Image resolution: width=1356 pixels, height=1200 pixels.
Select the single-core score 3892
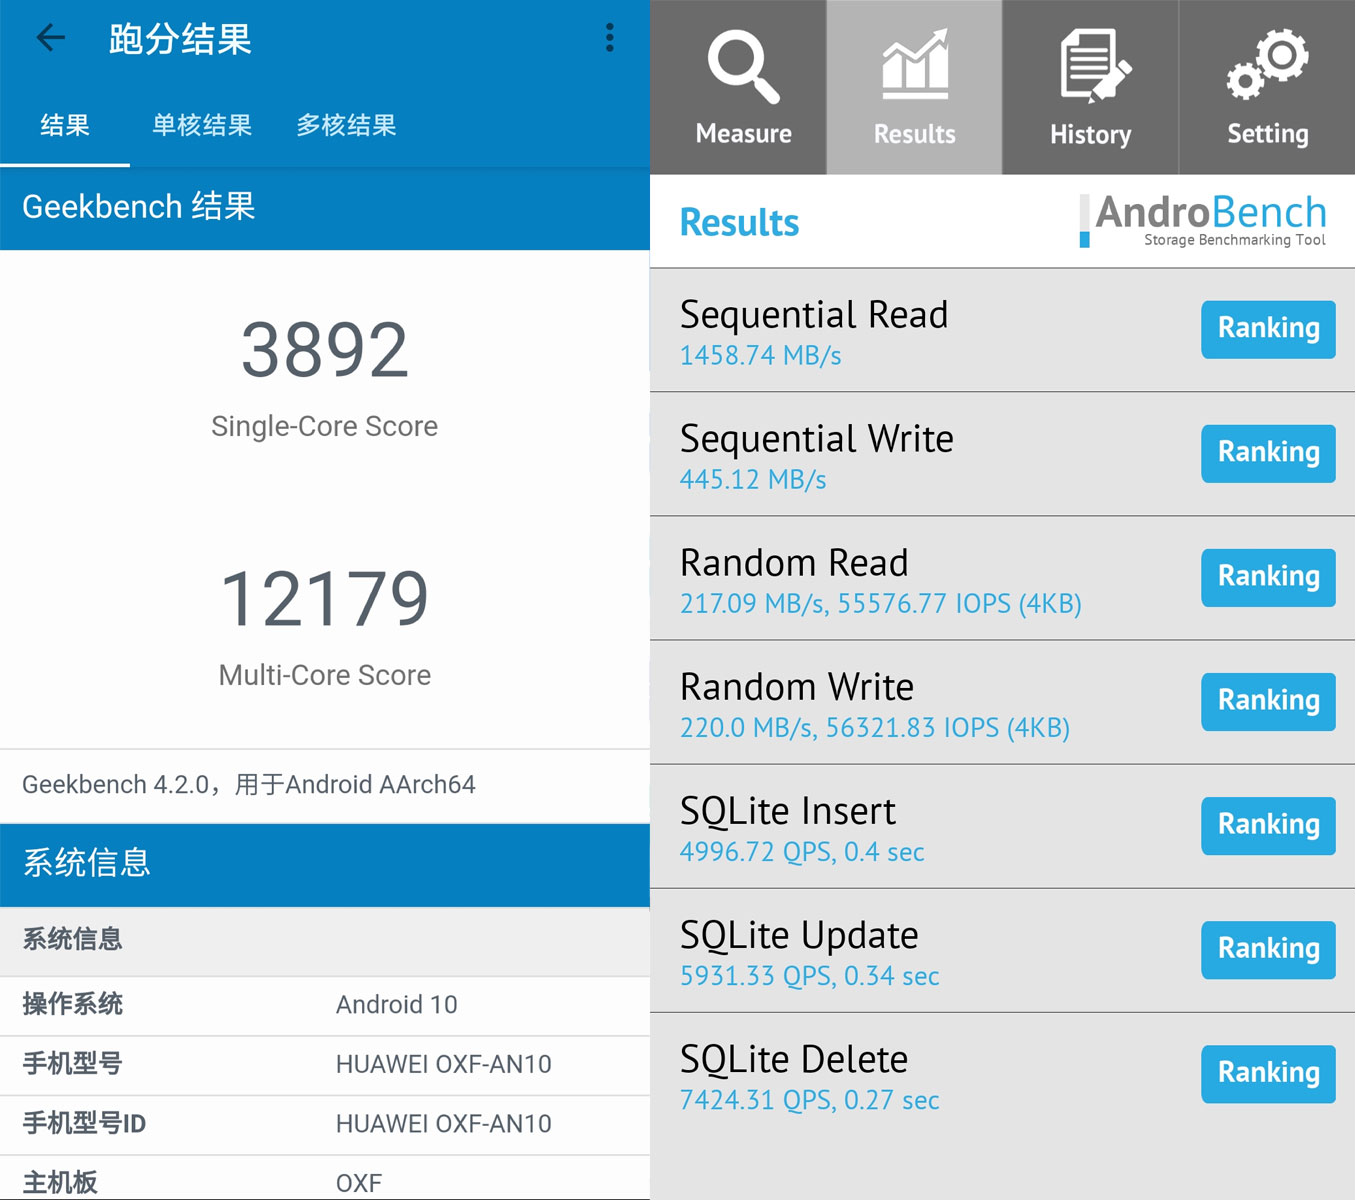(325, 350)
